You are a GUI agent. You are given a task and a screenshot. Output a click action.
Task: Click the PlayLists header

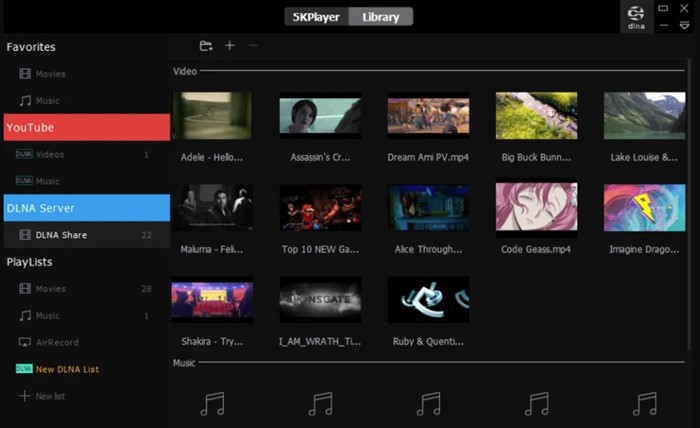pyautogui.click(x=29, y=262)
